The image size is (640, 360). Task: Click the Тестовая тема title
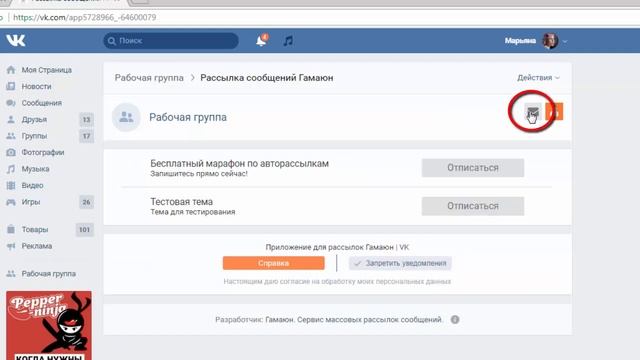(x=181, y=202)
